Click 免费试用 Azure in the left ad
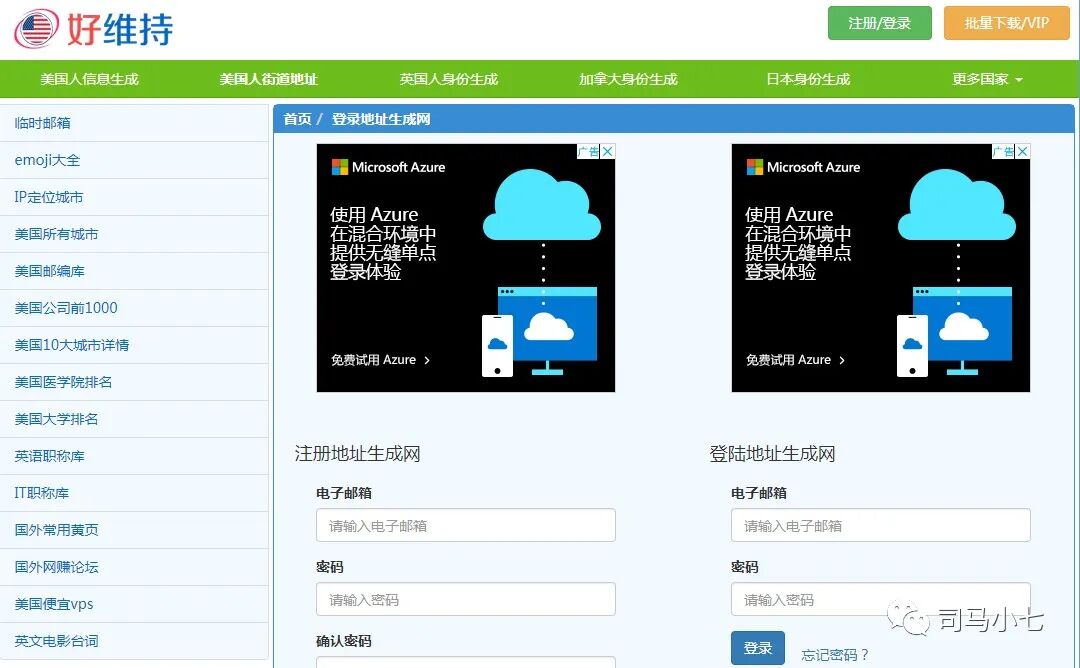Screen dimensions: 1080x668 tap(380, 360)
